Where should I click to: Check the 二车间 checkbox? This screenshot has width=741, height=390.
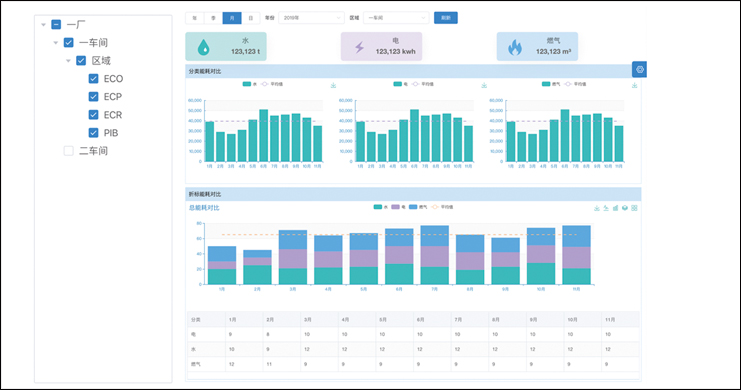click(x=69, y=151)
